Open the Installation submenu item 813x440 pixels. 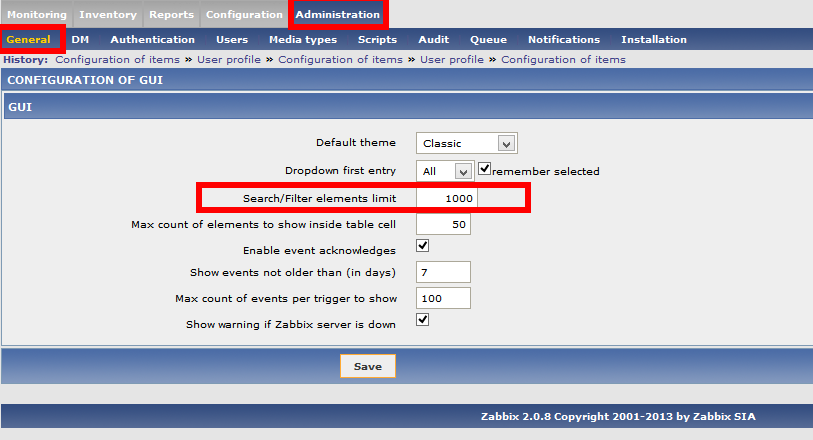click(x=653, y=40)
